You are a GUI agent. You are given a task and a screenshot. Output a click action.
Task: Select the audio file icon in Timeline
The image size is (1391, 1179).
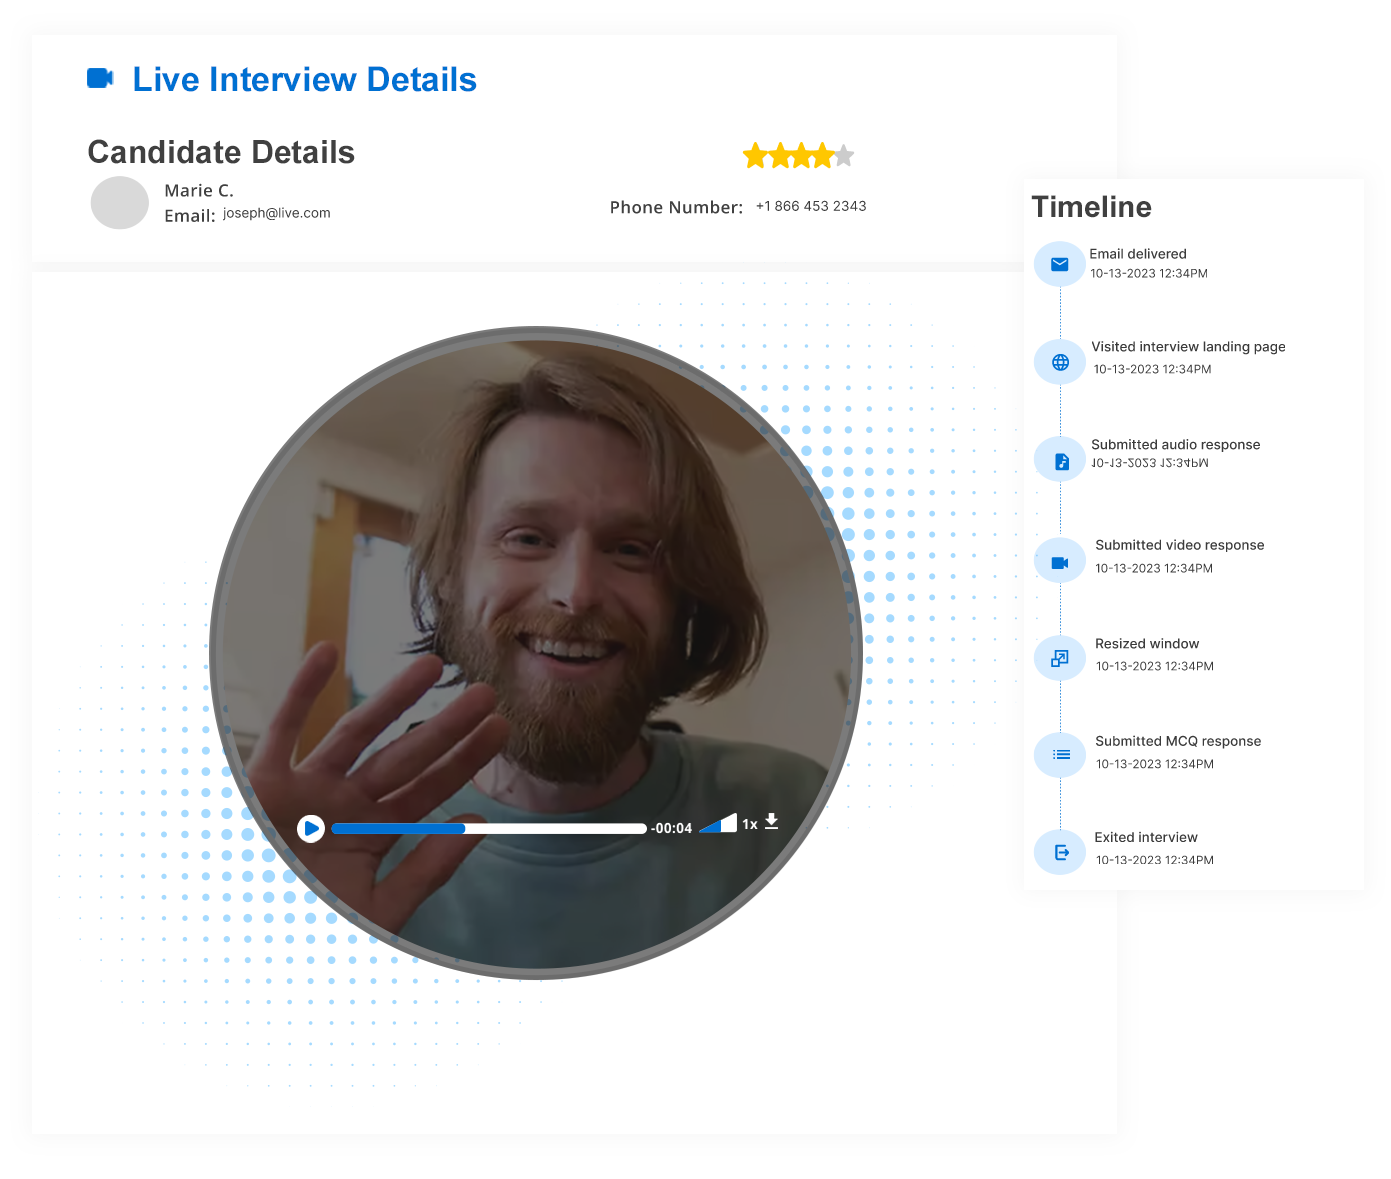pyautogui.click(x=1060, y=460)
